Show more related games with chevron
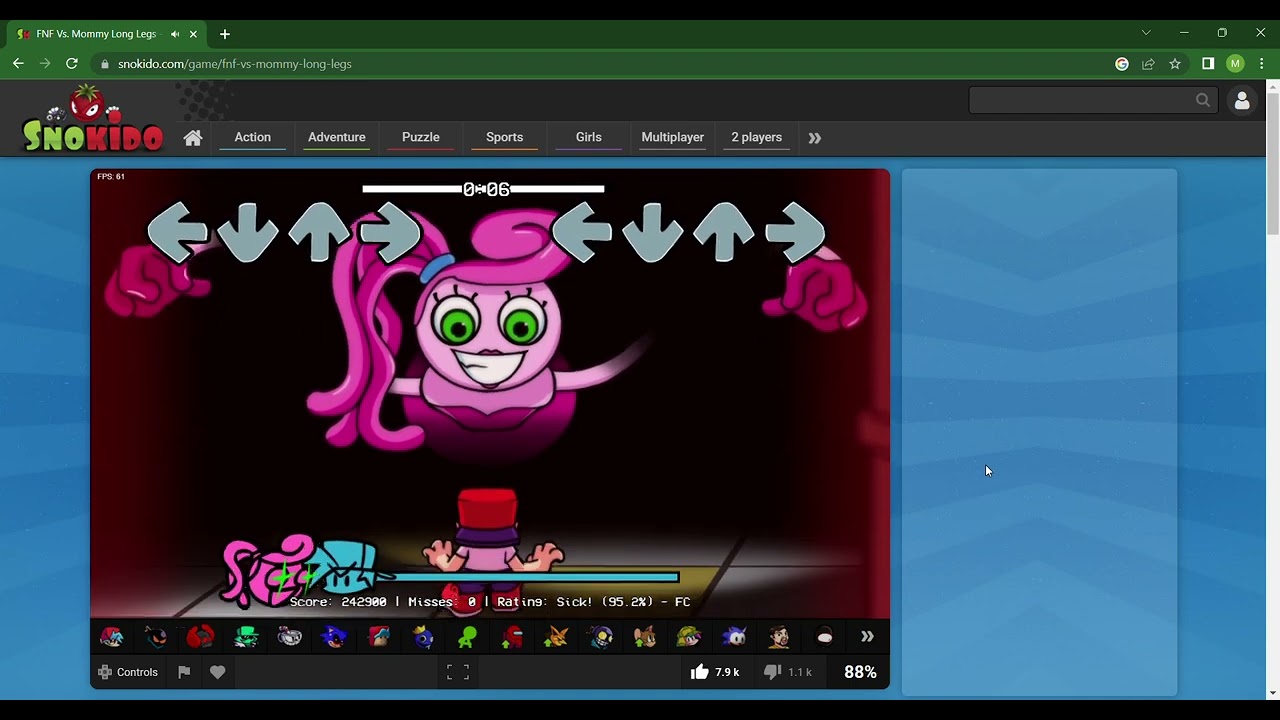This screenshot has width=1280, height=720. point(867,636)
